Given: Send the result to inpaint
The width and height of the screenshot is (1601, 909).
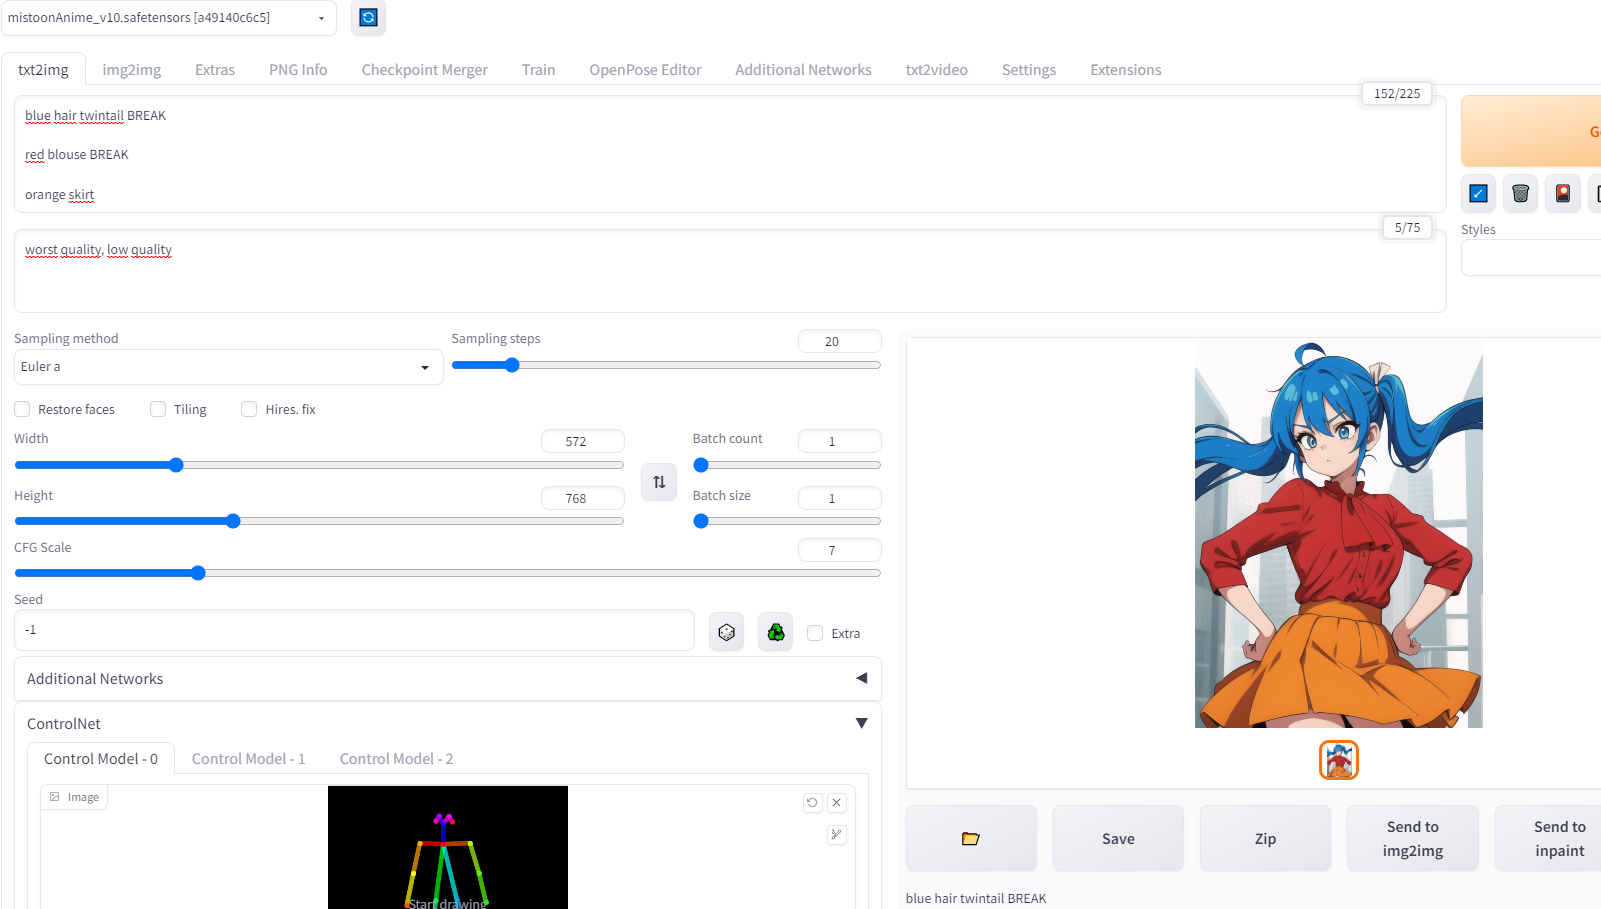Looking at the screenshot, I should (1559, 838).
